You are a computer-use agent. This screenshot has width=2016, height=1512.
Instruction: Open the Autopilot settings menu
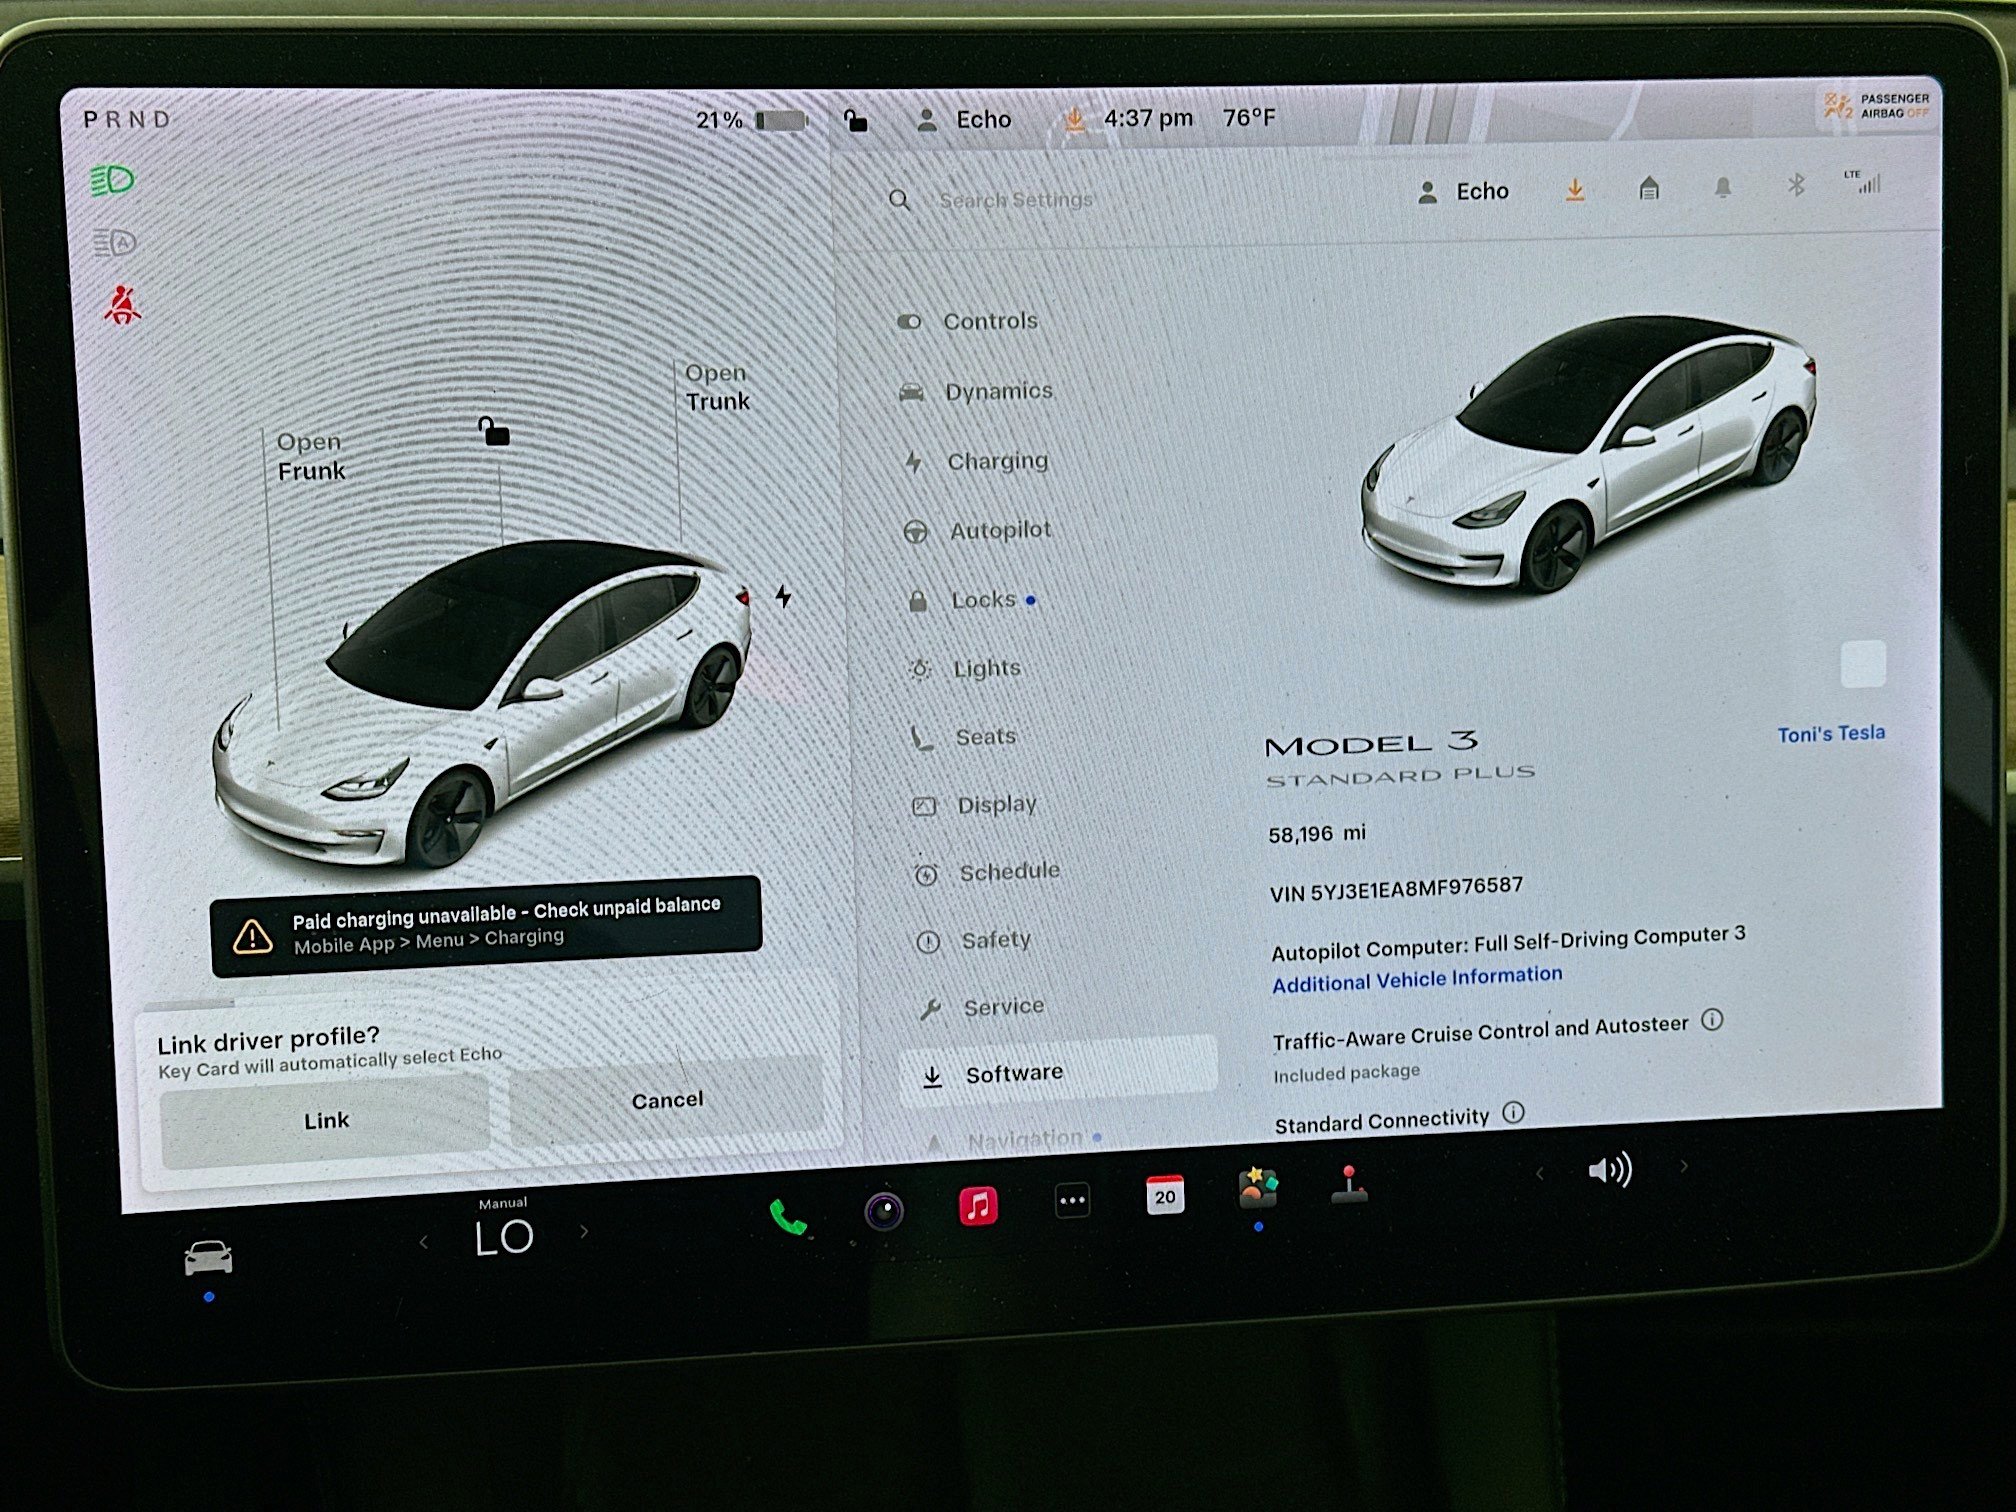977,530
